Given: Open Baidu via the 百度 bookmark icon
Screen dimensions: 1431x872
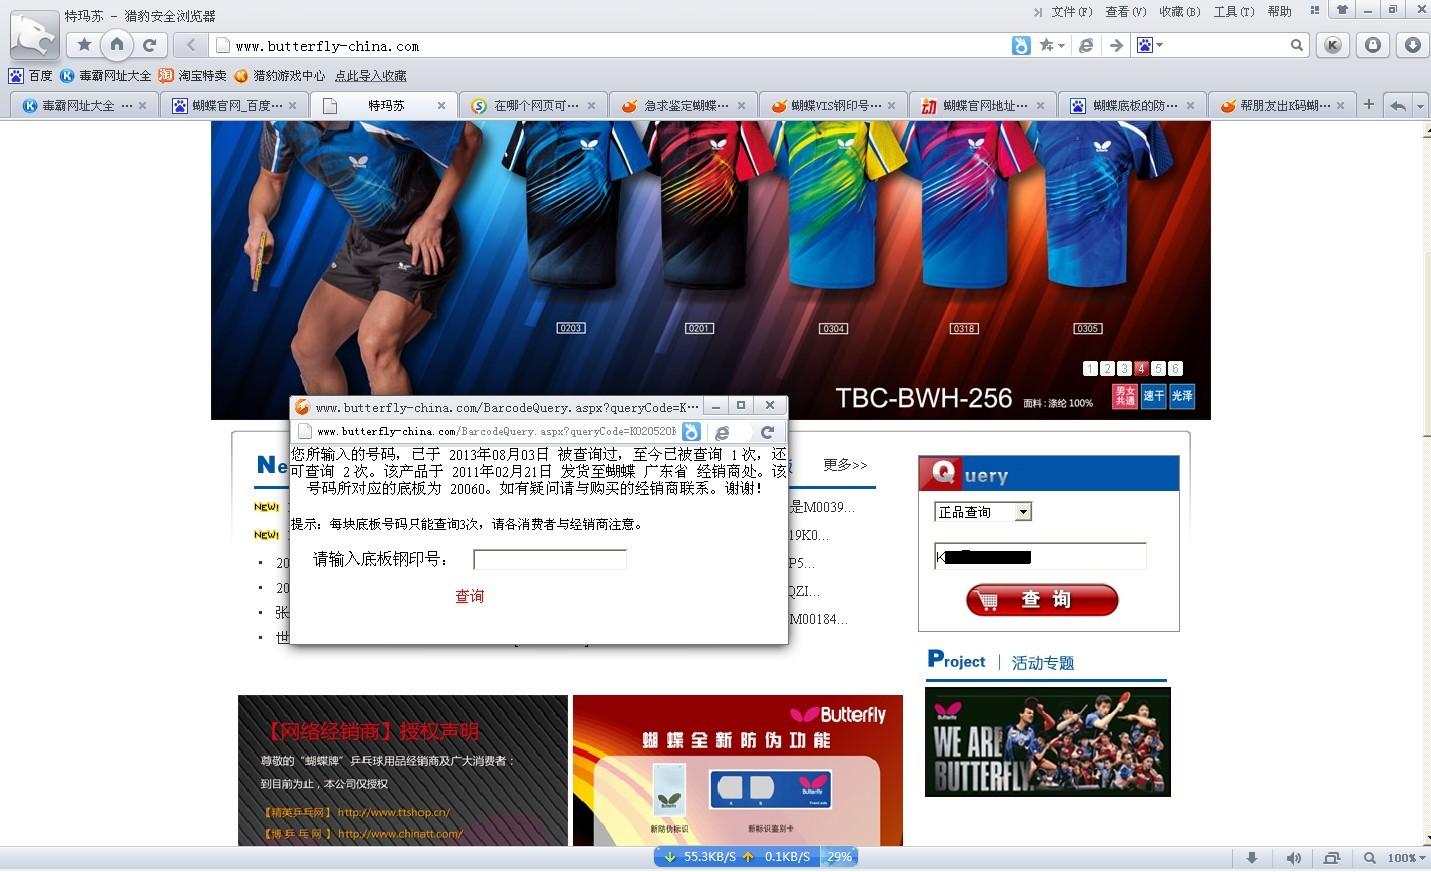Looking at the screenshot, I should (17, 76).
